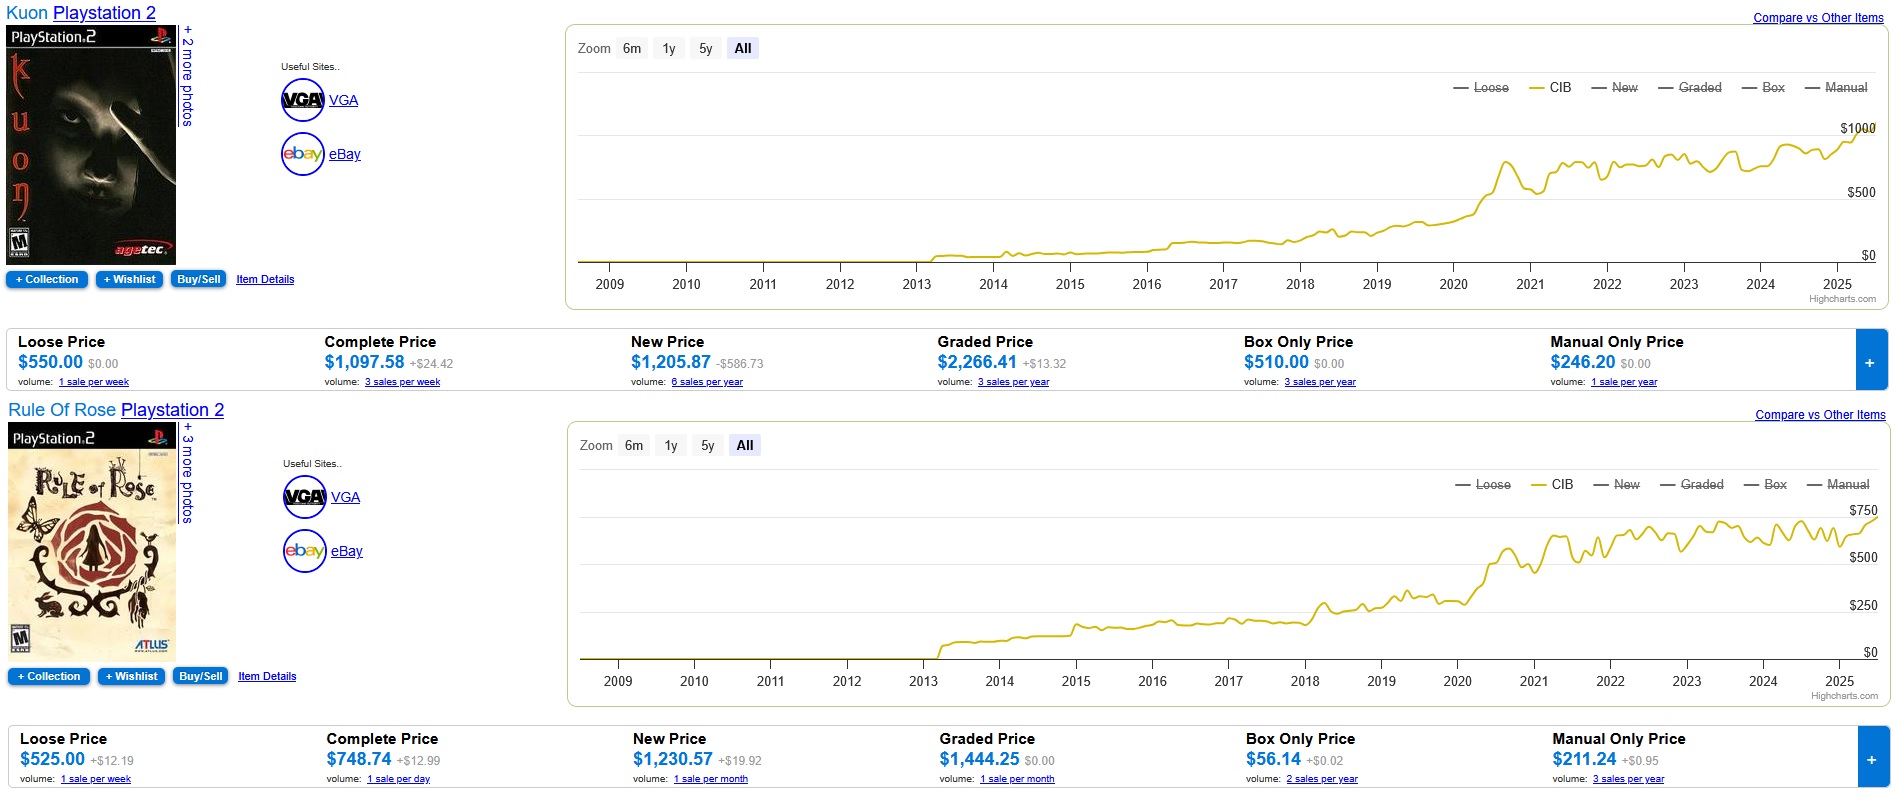
Task: Open Rule Of Rose complete volume 1 sale per day
Action: point(398,779)
